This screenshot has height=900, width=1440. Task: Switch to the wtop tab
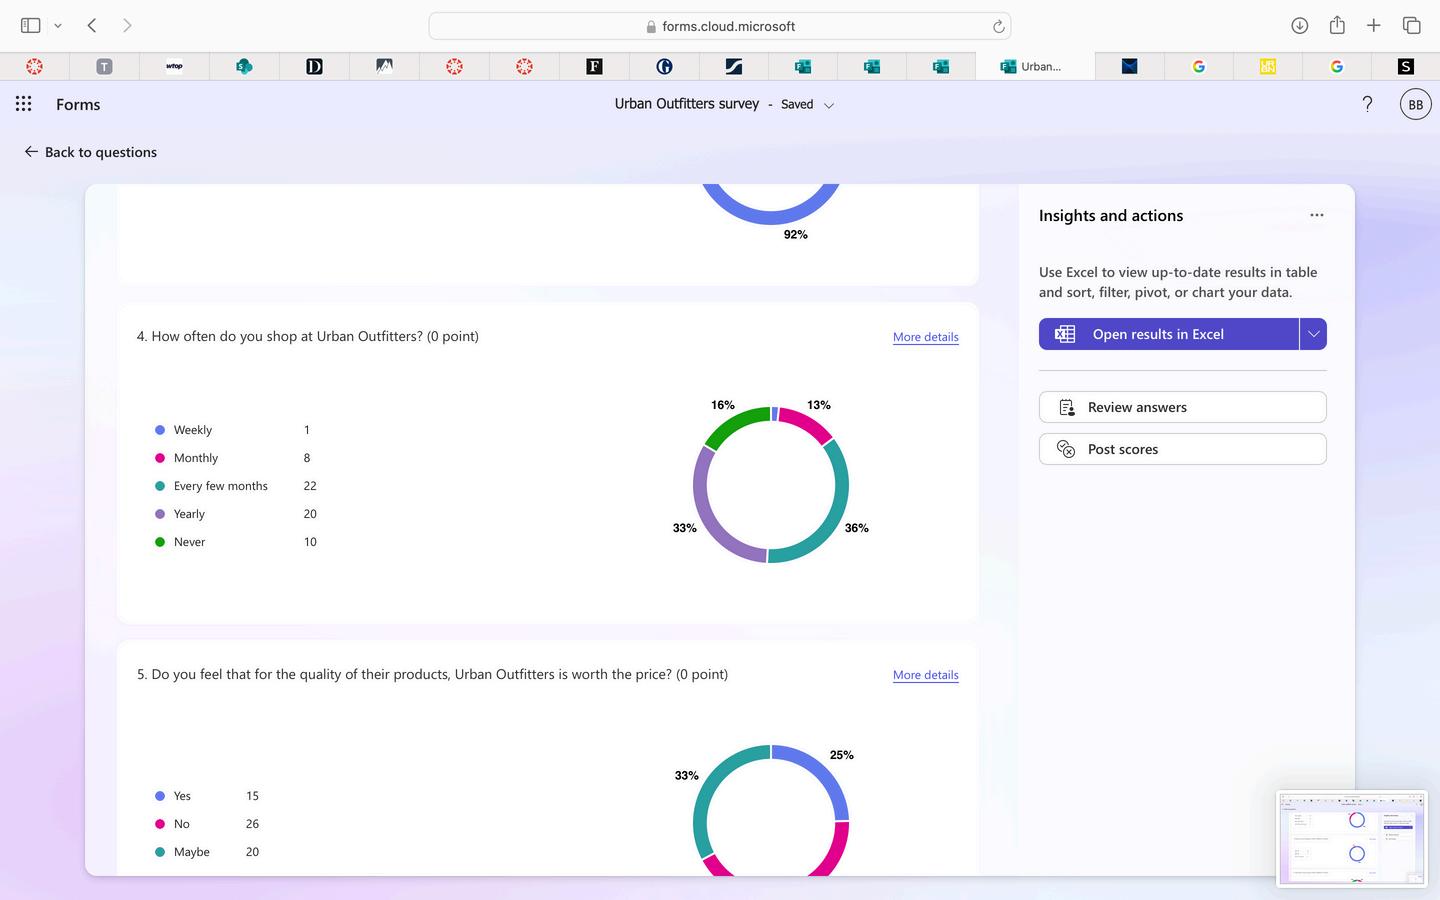tap(174, 66)
